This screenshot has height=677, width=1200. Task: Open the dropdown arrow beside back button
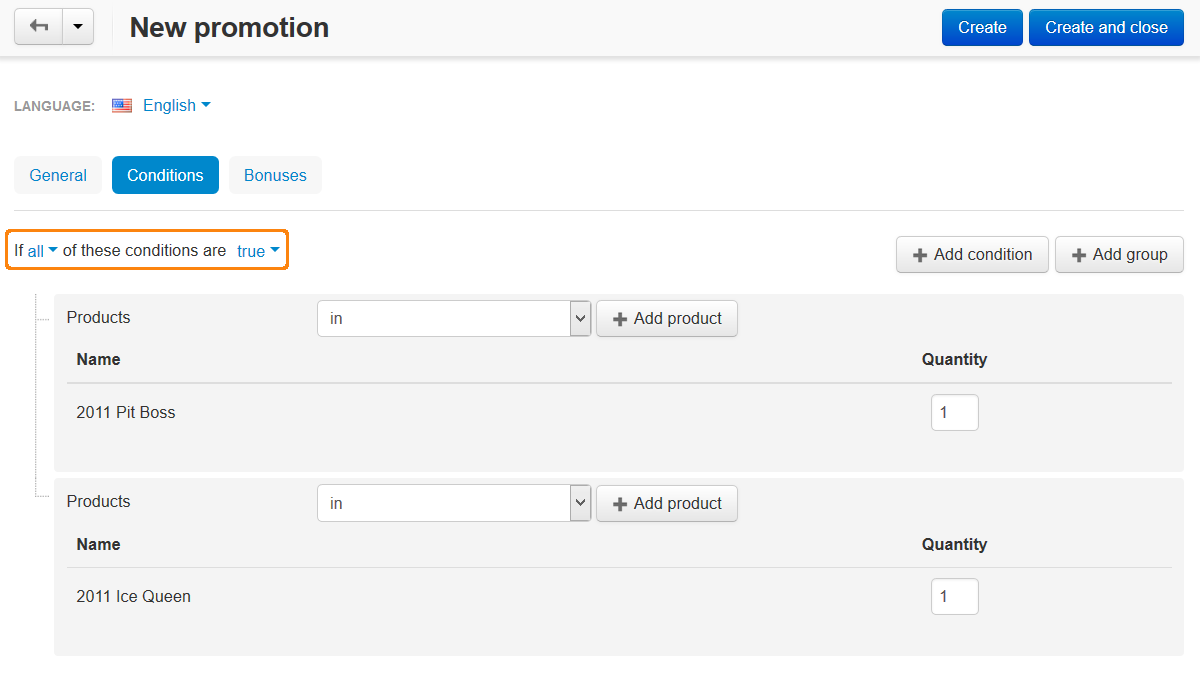[x=78, y=27]
